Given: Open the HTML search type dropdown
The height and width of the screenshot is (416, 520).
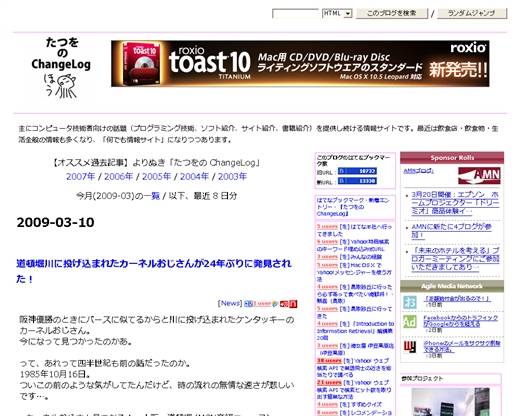Looking at the screenshot, I should 337,13.
